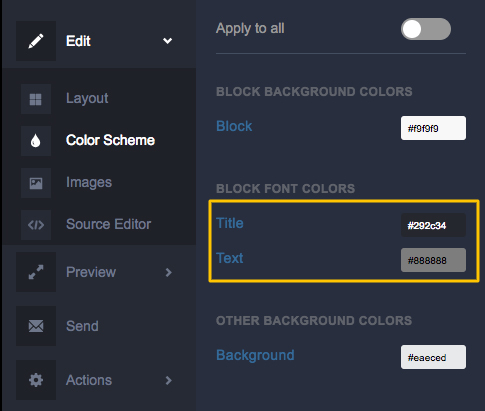This screenshot has height=411, width=485.
Task: Click the Background color link
Action: pos(255,355)
